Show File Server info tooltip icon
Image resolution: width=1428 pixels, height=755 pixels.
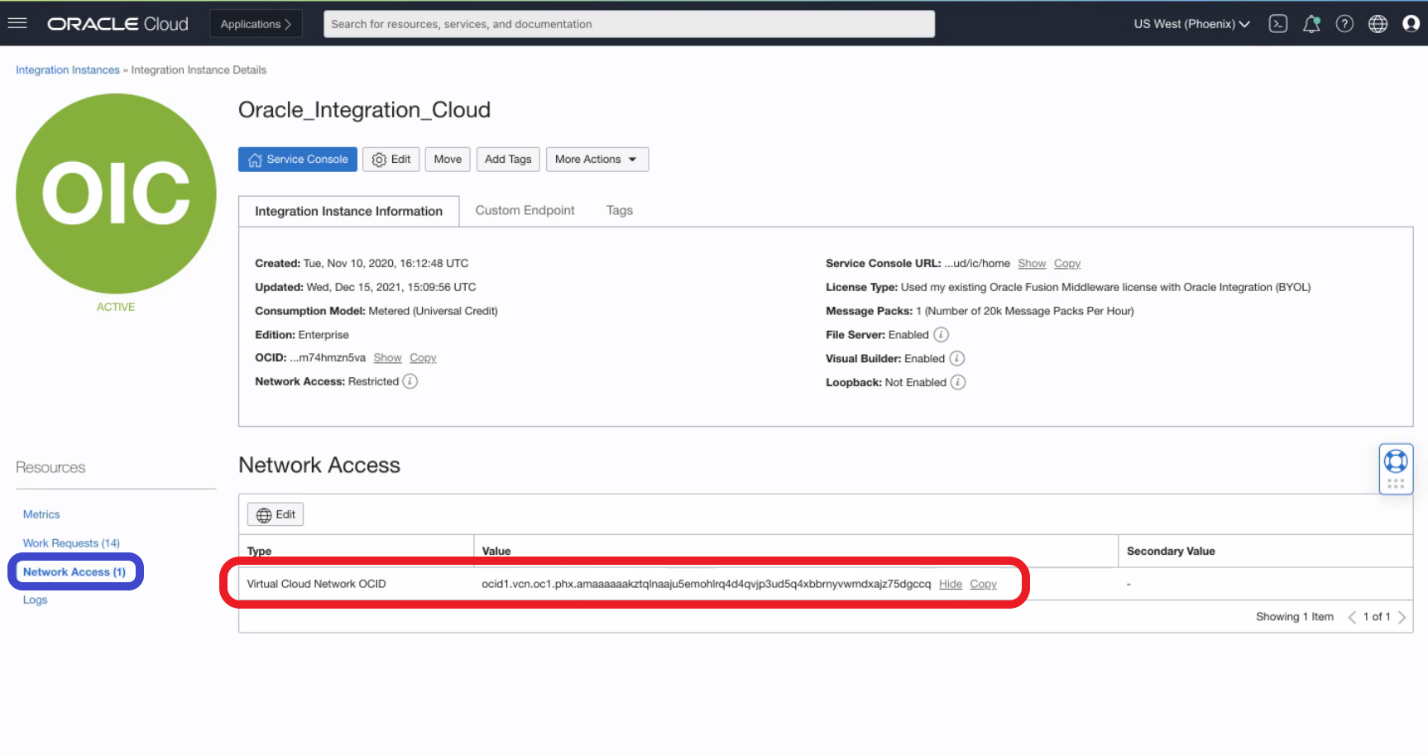pos(941,335)
